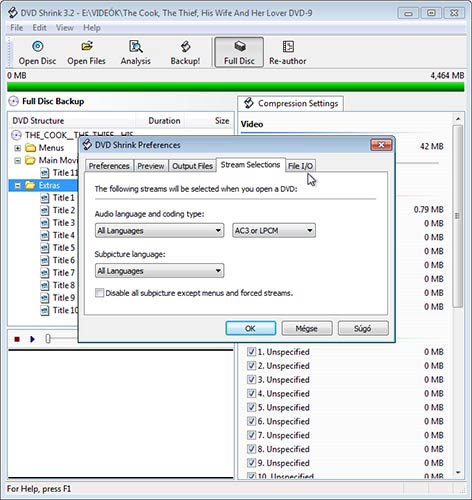Click the Open Files toolbar icon
Viewport: 472px width, 500px height.
[87, 46]
